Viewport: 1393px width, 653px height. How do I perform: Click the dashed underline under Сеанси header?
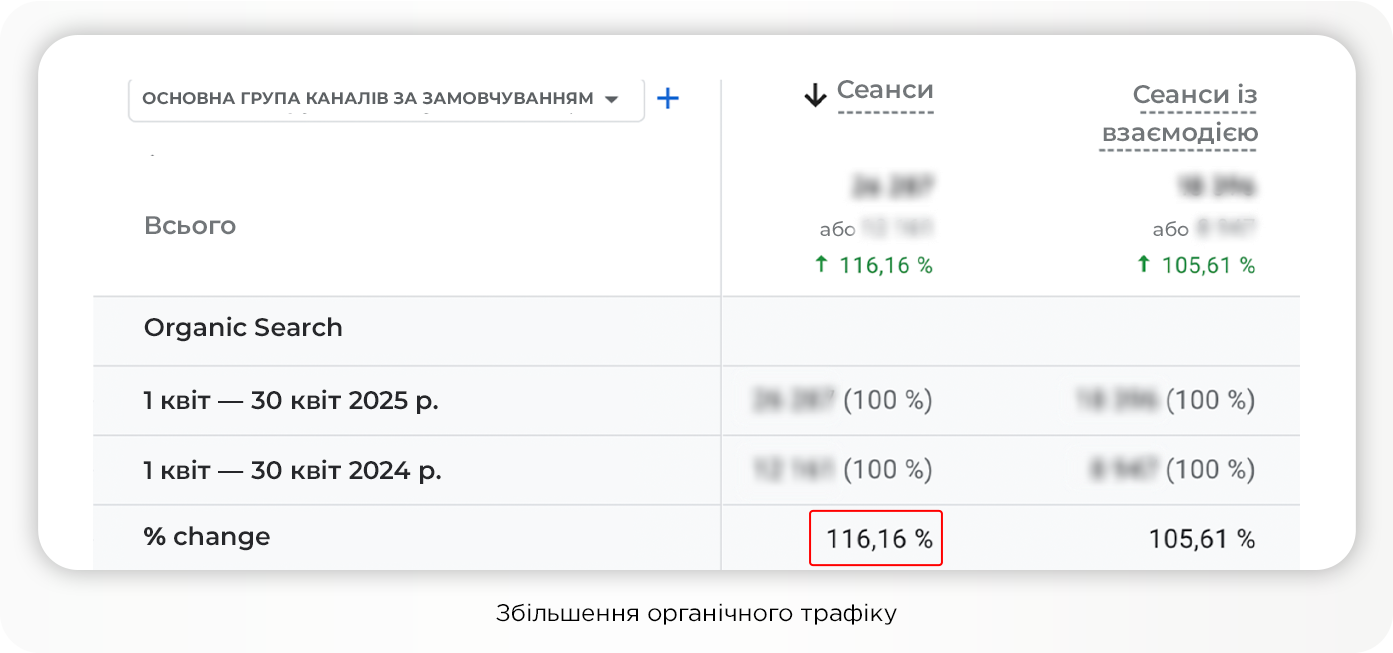point(884,110)
